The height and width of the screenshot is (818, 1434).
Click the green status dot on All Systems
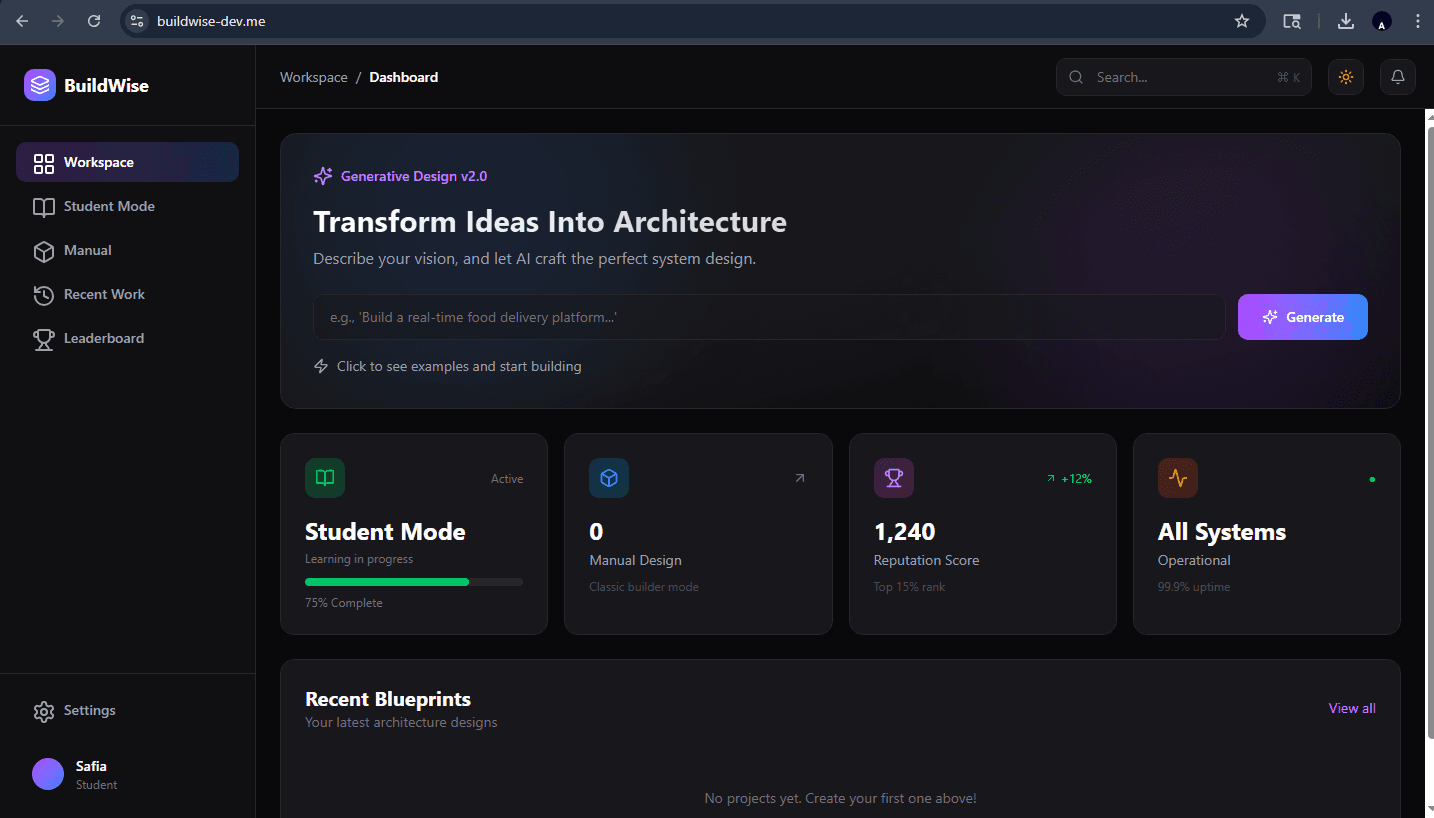coord(1371,479)
